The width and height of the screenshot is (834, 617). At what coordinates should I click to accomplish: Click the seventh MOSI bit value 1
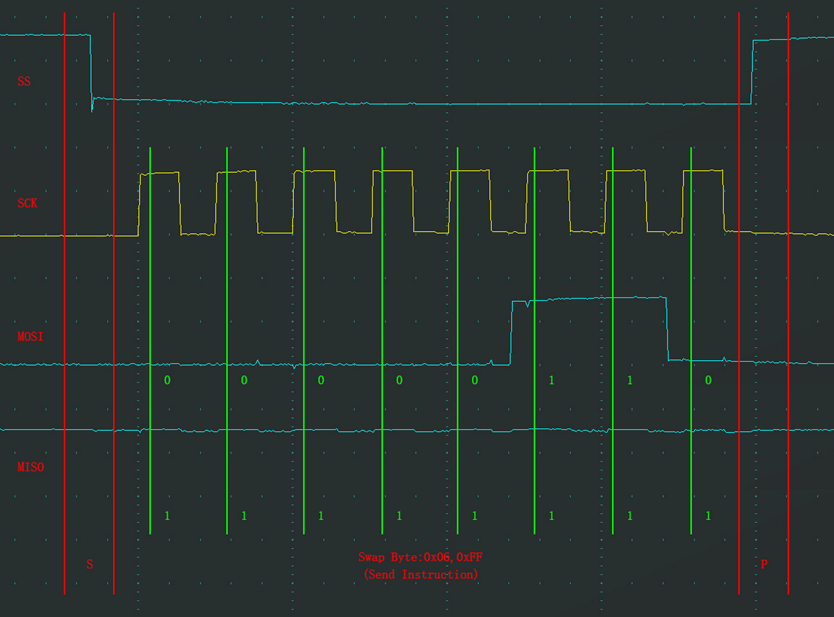point(629,381)
